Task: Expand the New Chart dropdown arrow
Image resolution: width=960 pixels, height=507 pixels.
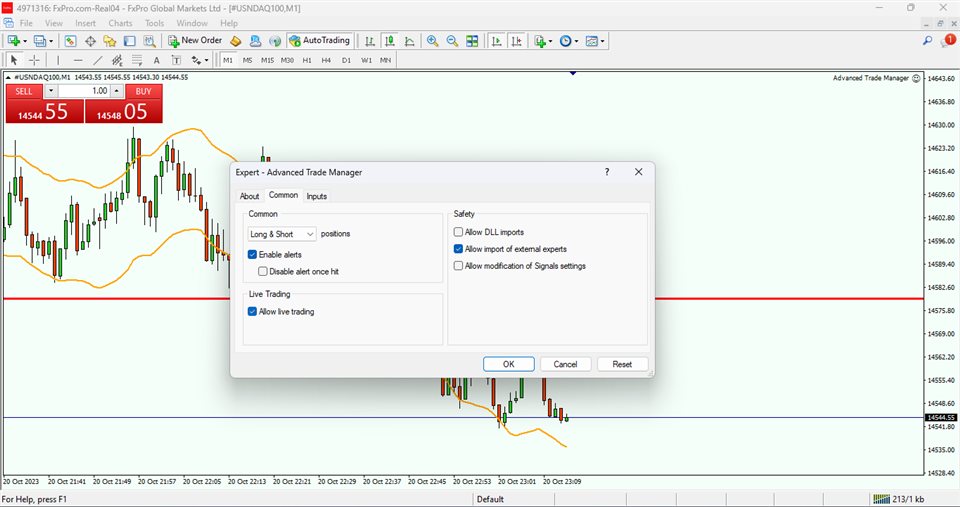Action: [x=24, y=41]
